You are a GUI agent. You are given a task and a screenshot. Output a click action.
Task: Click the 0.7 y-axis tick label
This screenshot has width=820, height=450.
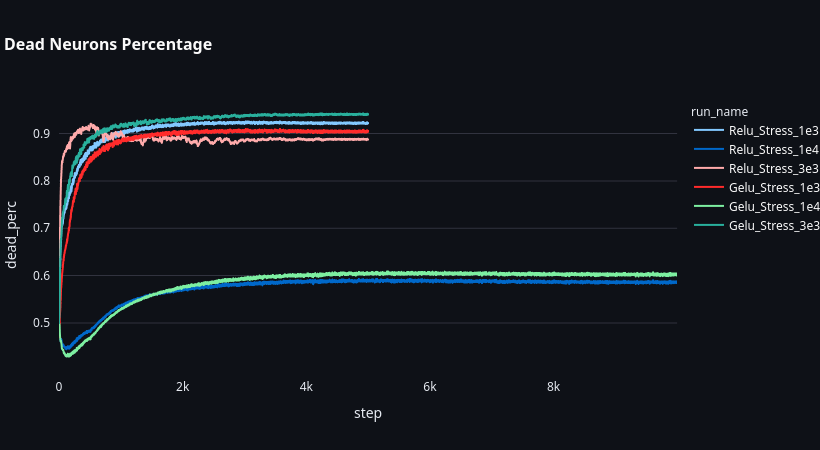tap(42, 228)
